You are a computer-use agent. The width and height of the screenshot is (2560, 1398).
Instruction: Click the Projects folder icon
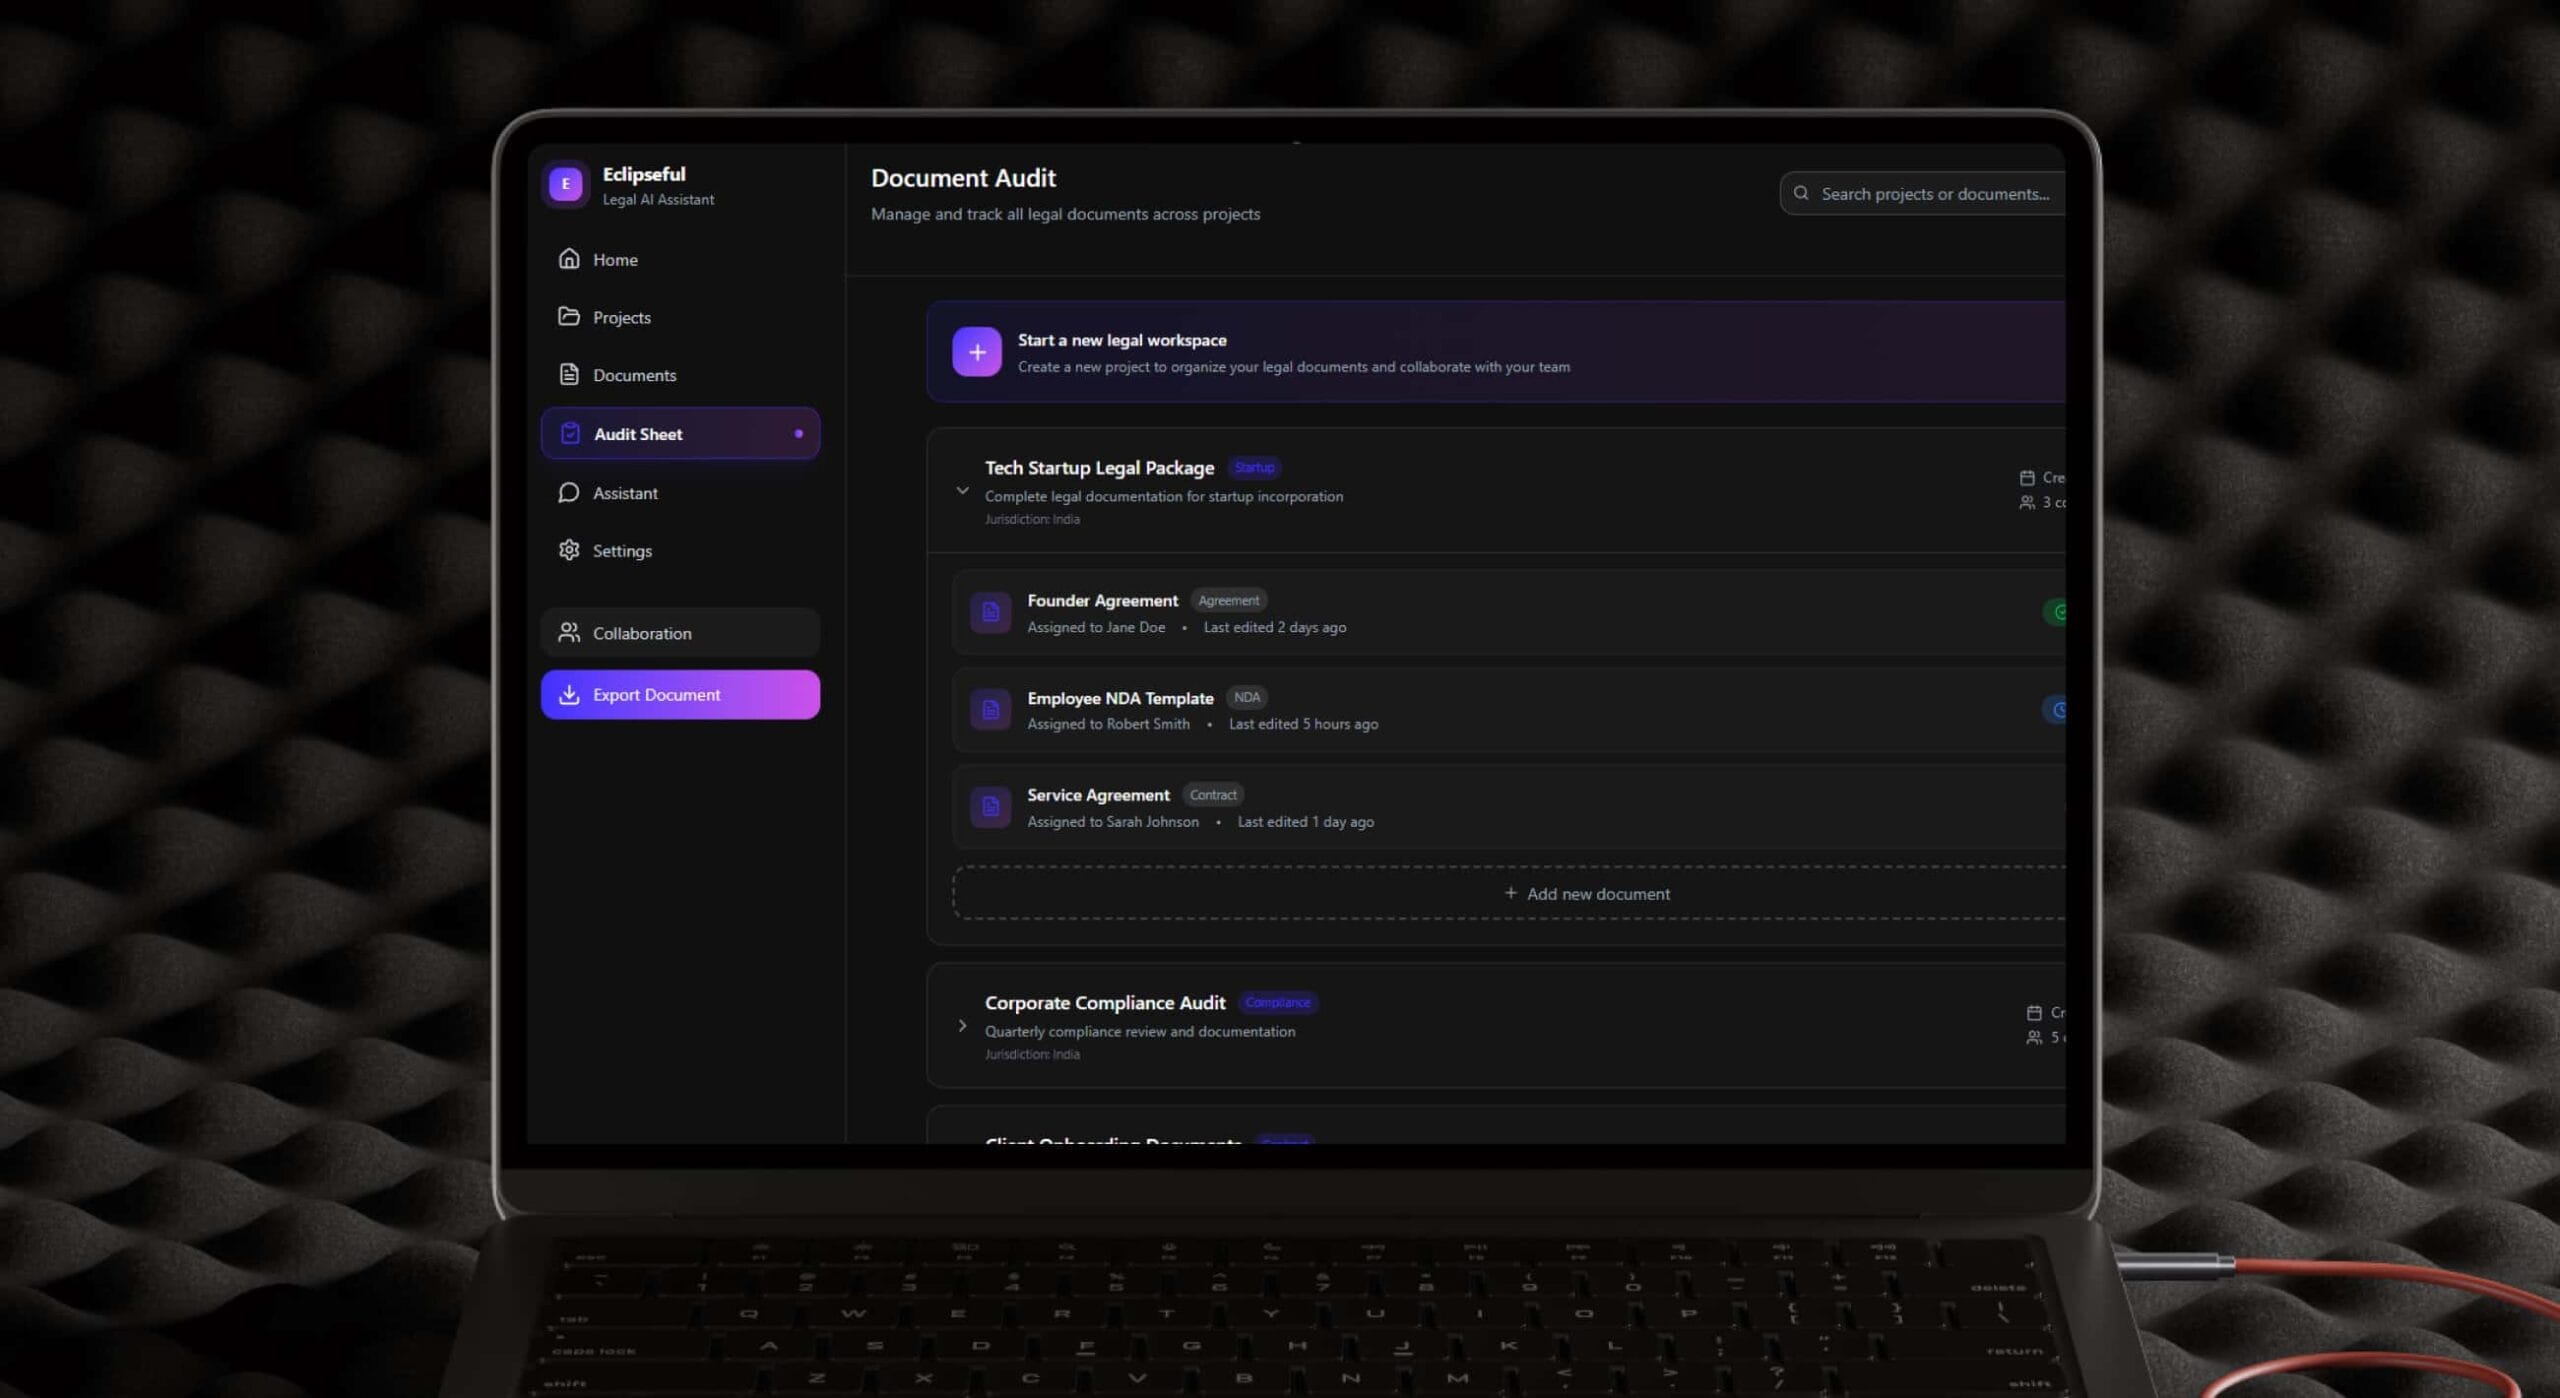tap(569, 317)
